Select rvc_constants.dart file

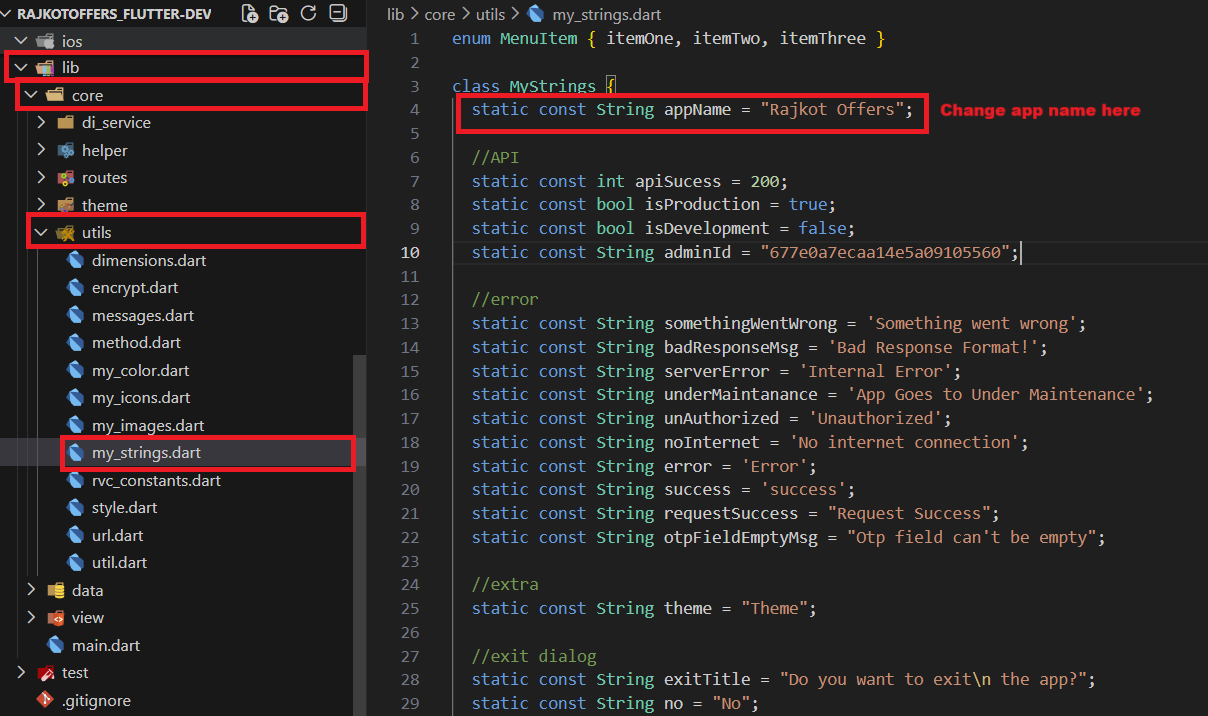[156, 480]
